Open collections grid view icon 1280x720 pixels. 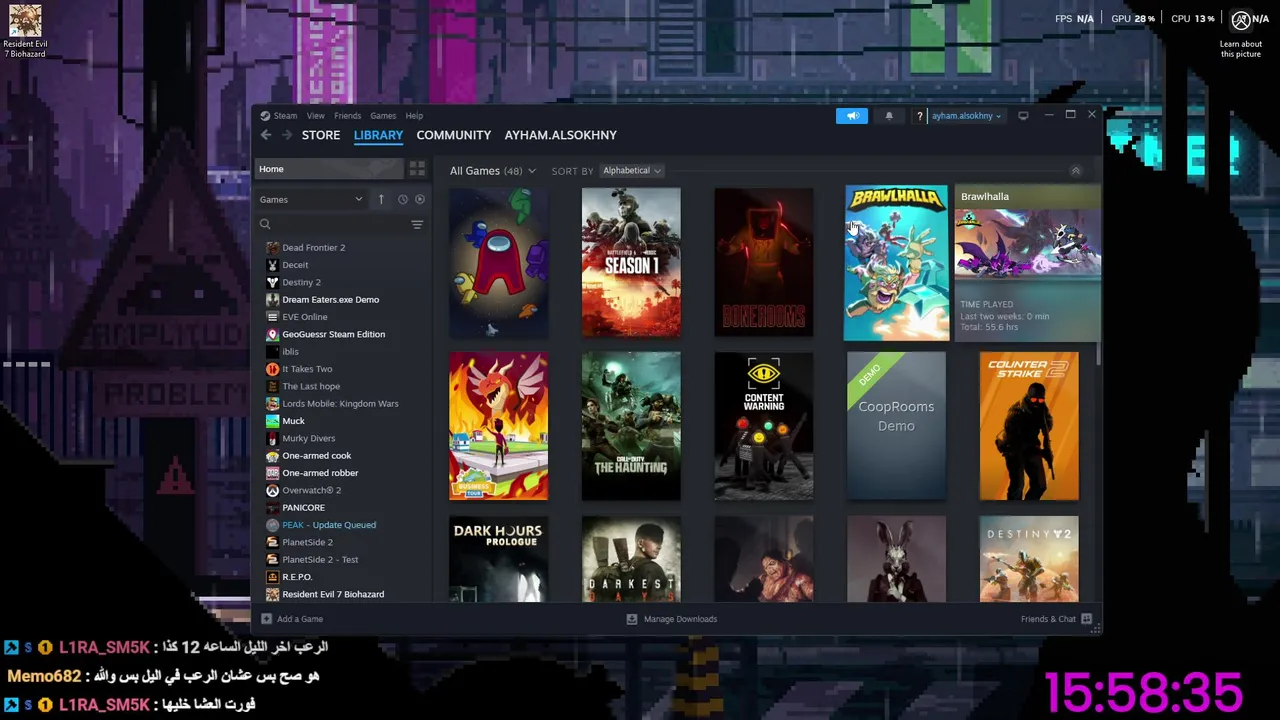point(417,169)
